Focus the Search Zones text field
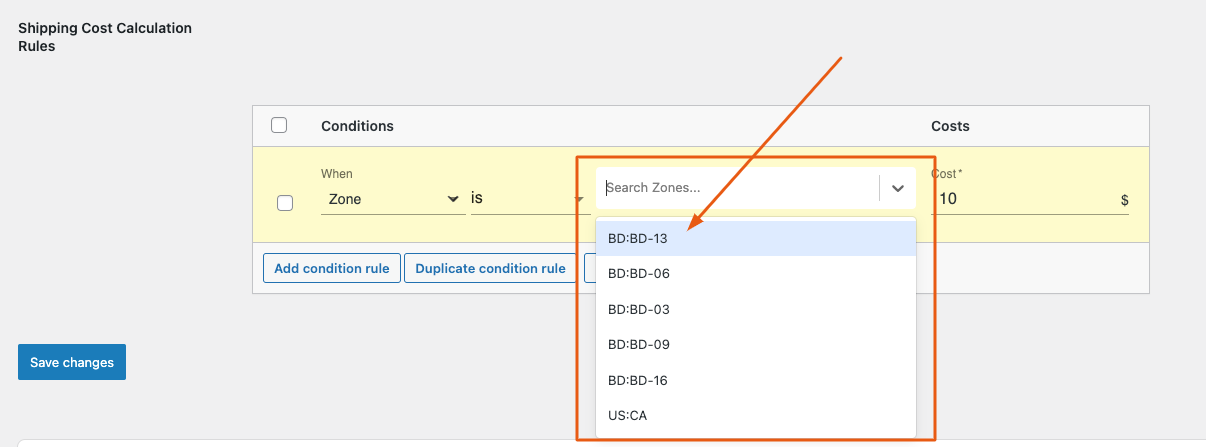This screenshot has width=1206, height=447. 735,188
